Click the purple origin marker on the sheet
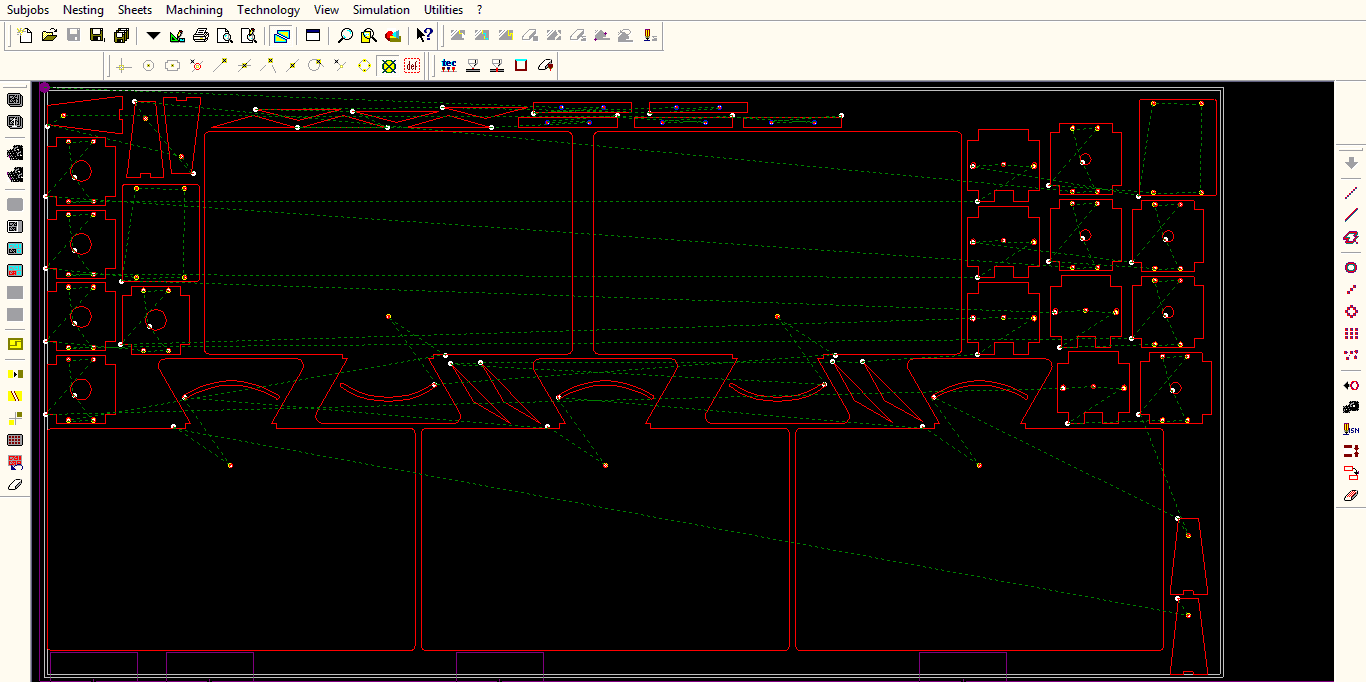 (x=45, y=88)
